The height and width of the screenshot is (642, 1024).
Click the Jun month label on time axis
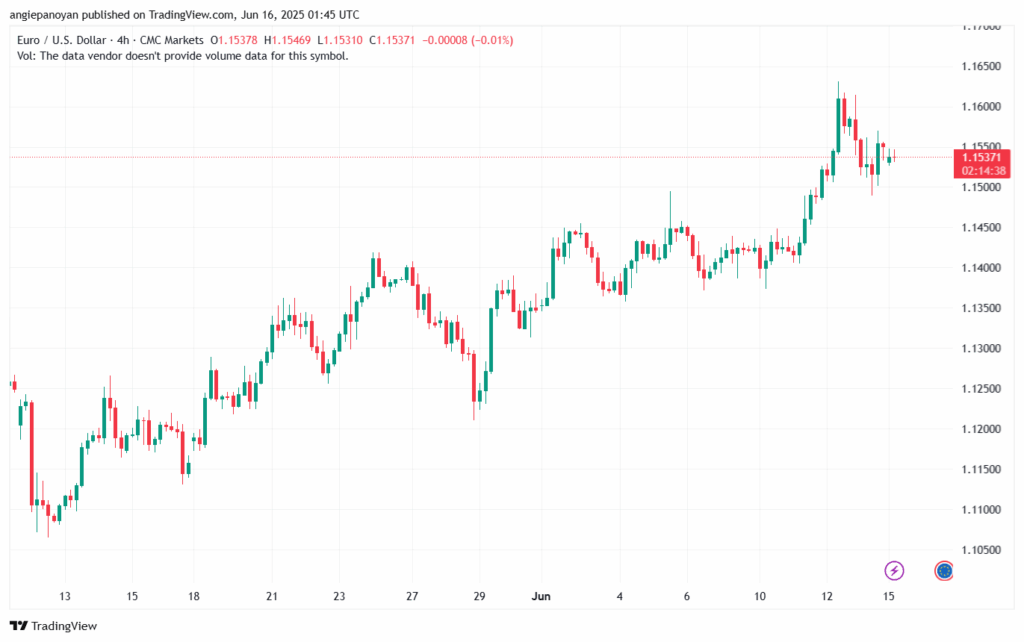(x=541, y=596)
